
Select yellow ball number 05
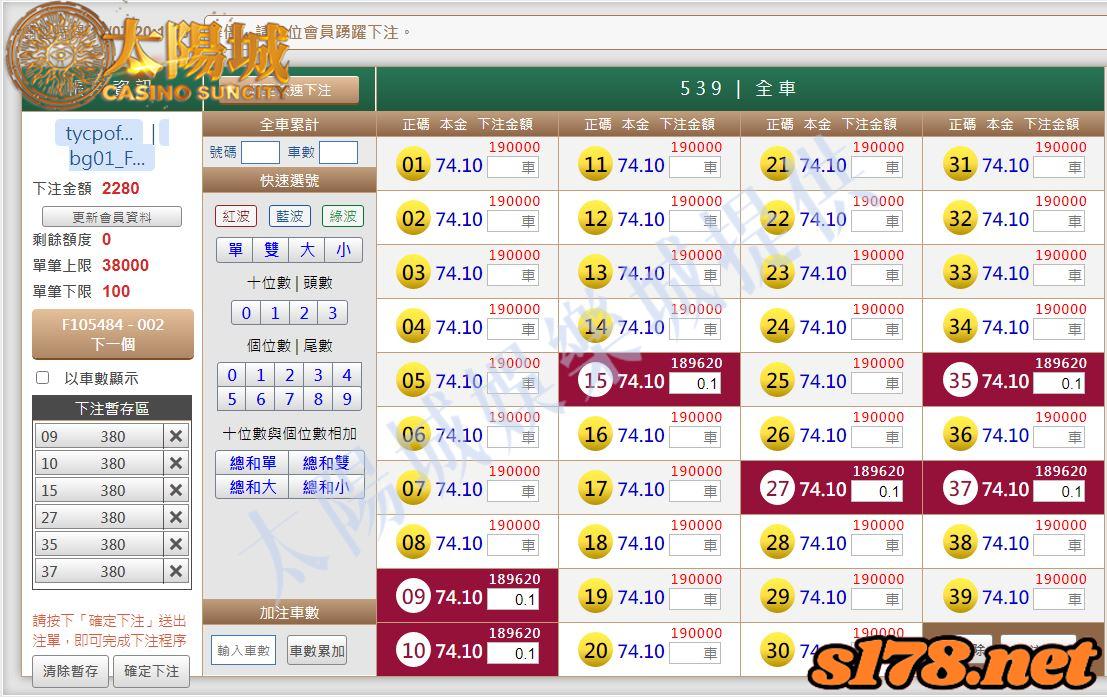413,381
